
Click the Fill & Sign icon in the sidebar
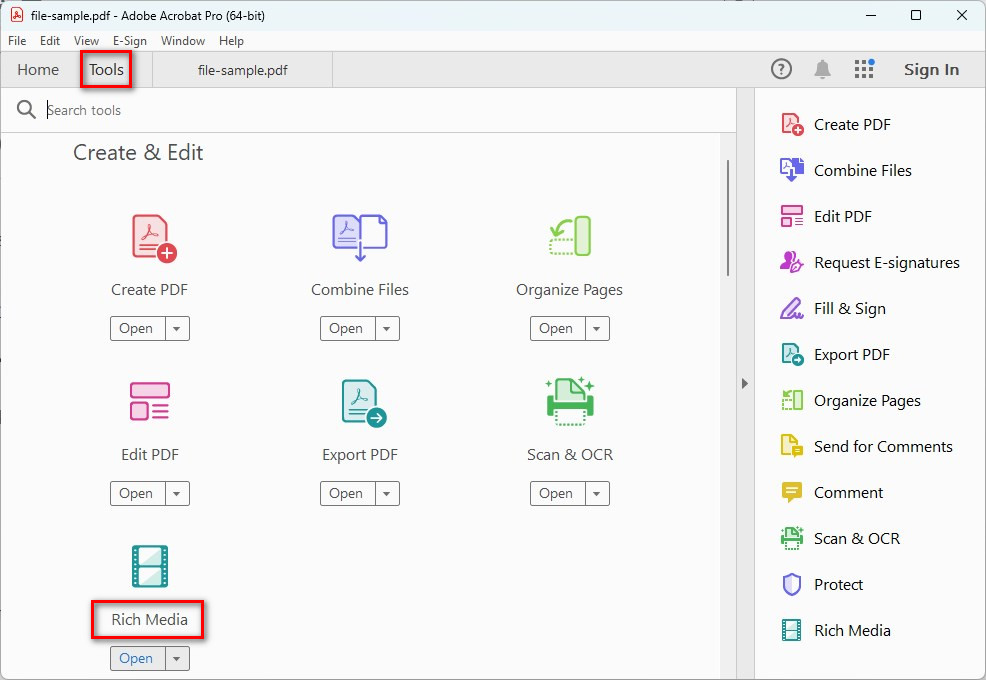792,309
